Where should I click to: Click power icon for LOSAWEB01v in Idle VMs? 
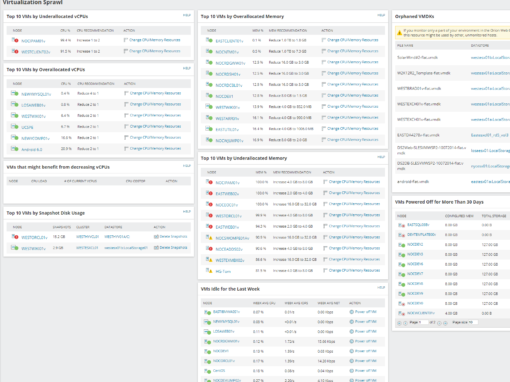(351, 331)
